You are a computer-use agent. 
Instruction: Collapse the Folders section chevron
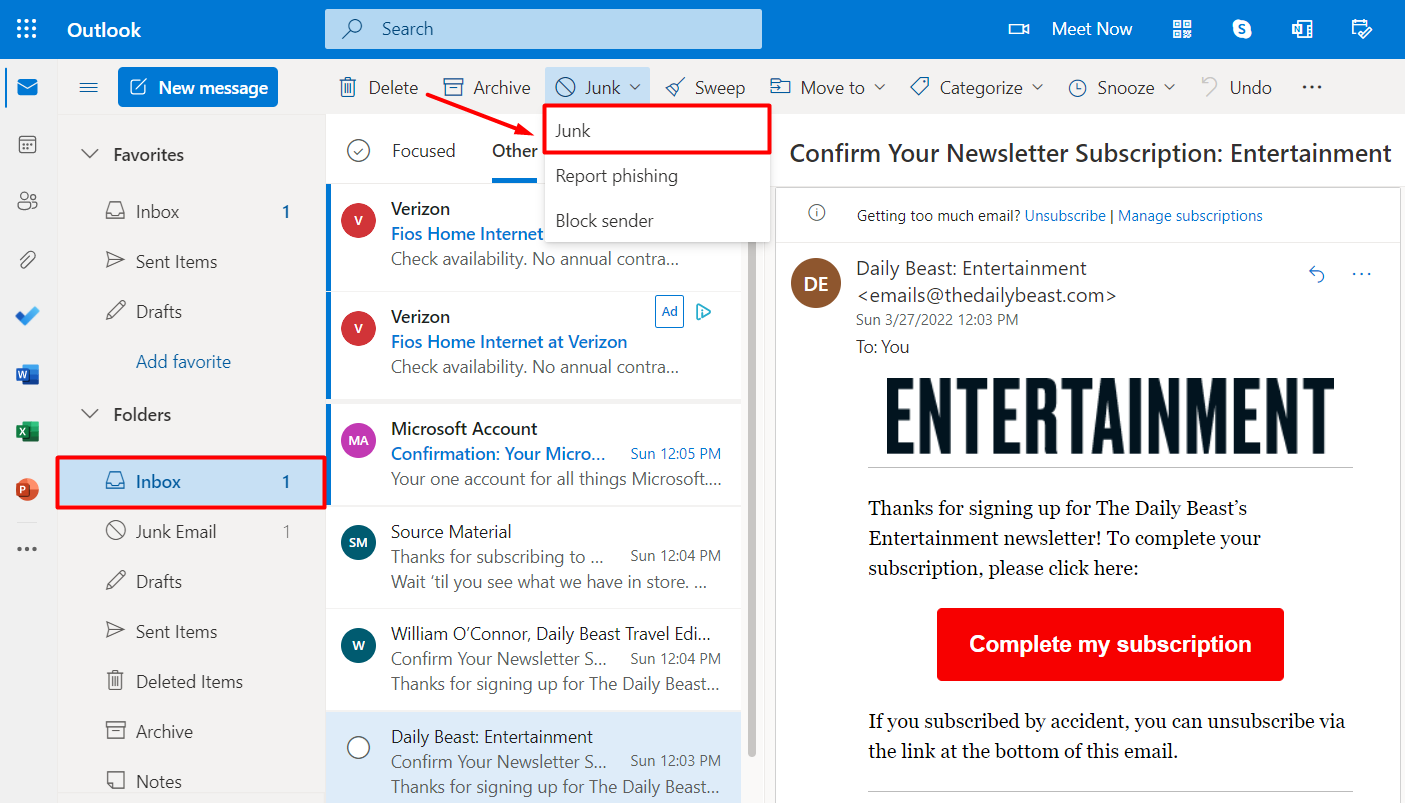click(90, 414)
